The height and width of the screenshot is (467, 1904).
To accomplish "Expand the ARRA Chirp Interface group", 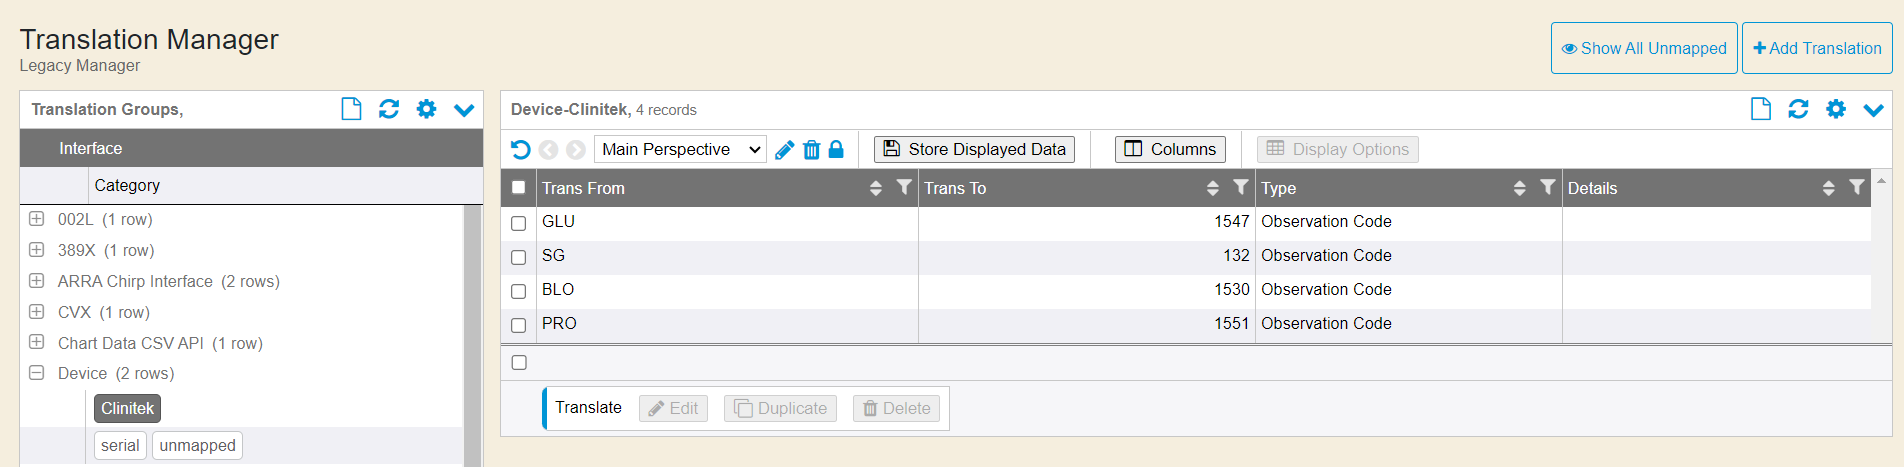I will point(37,281).
